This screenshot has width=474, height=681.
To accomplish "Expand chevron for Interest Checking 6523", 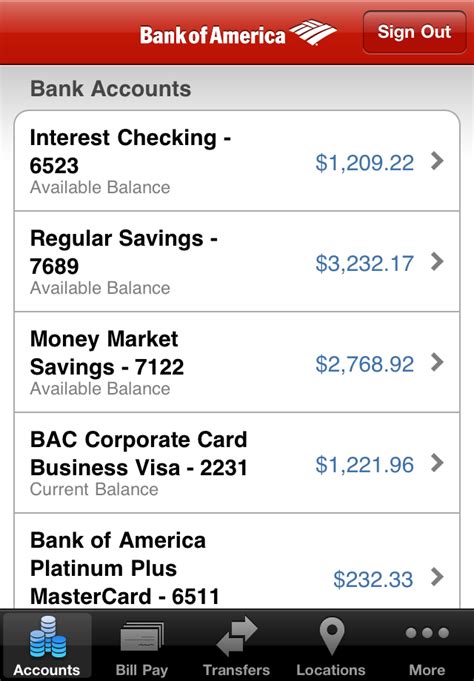I will [438, 161].
